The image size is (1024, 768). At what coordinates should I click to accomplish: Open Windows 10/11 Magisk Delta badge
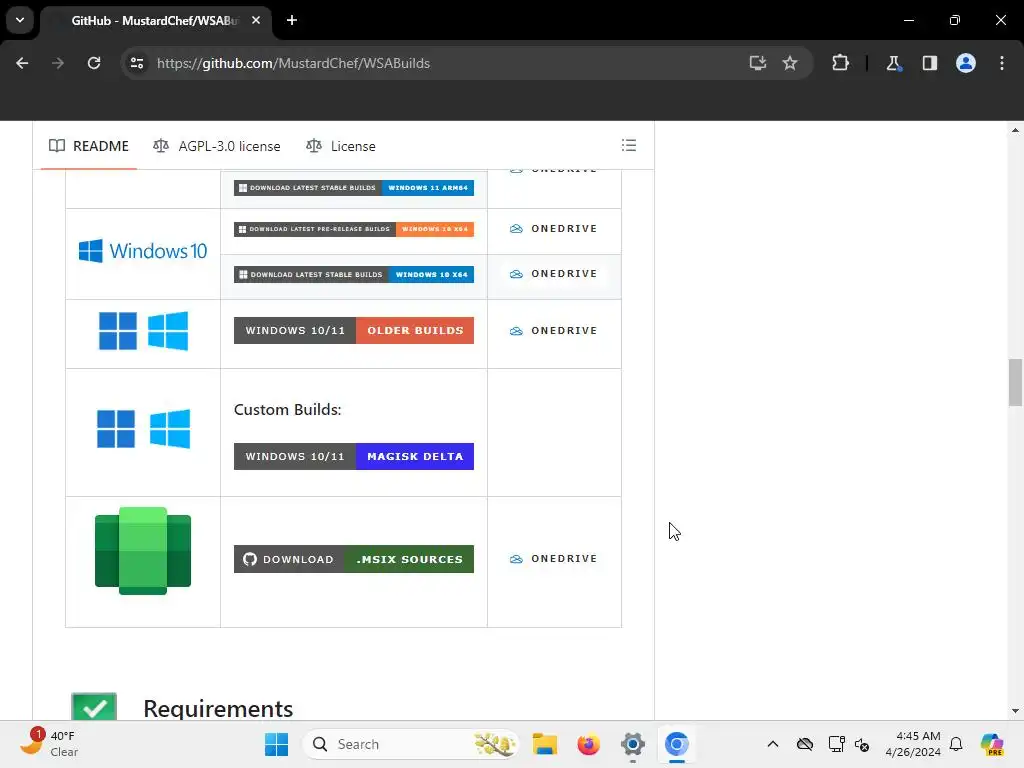click(354, 456)
